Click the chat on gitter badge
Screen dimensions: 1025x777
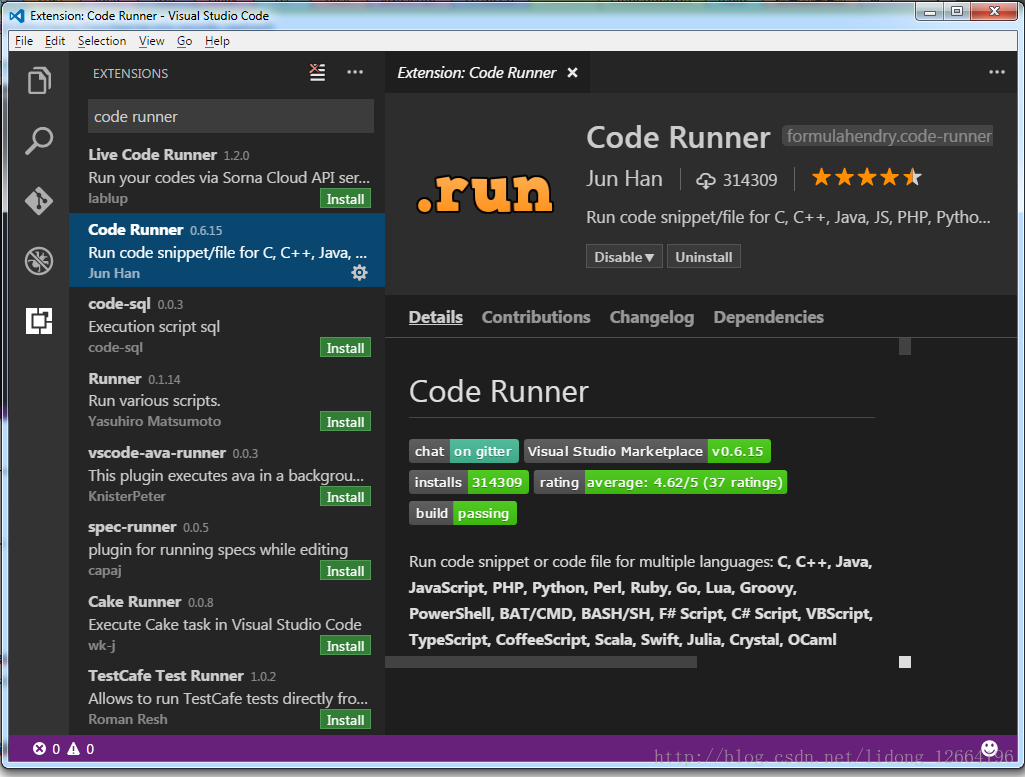tap(463, 452)
